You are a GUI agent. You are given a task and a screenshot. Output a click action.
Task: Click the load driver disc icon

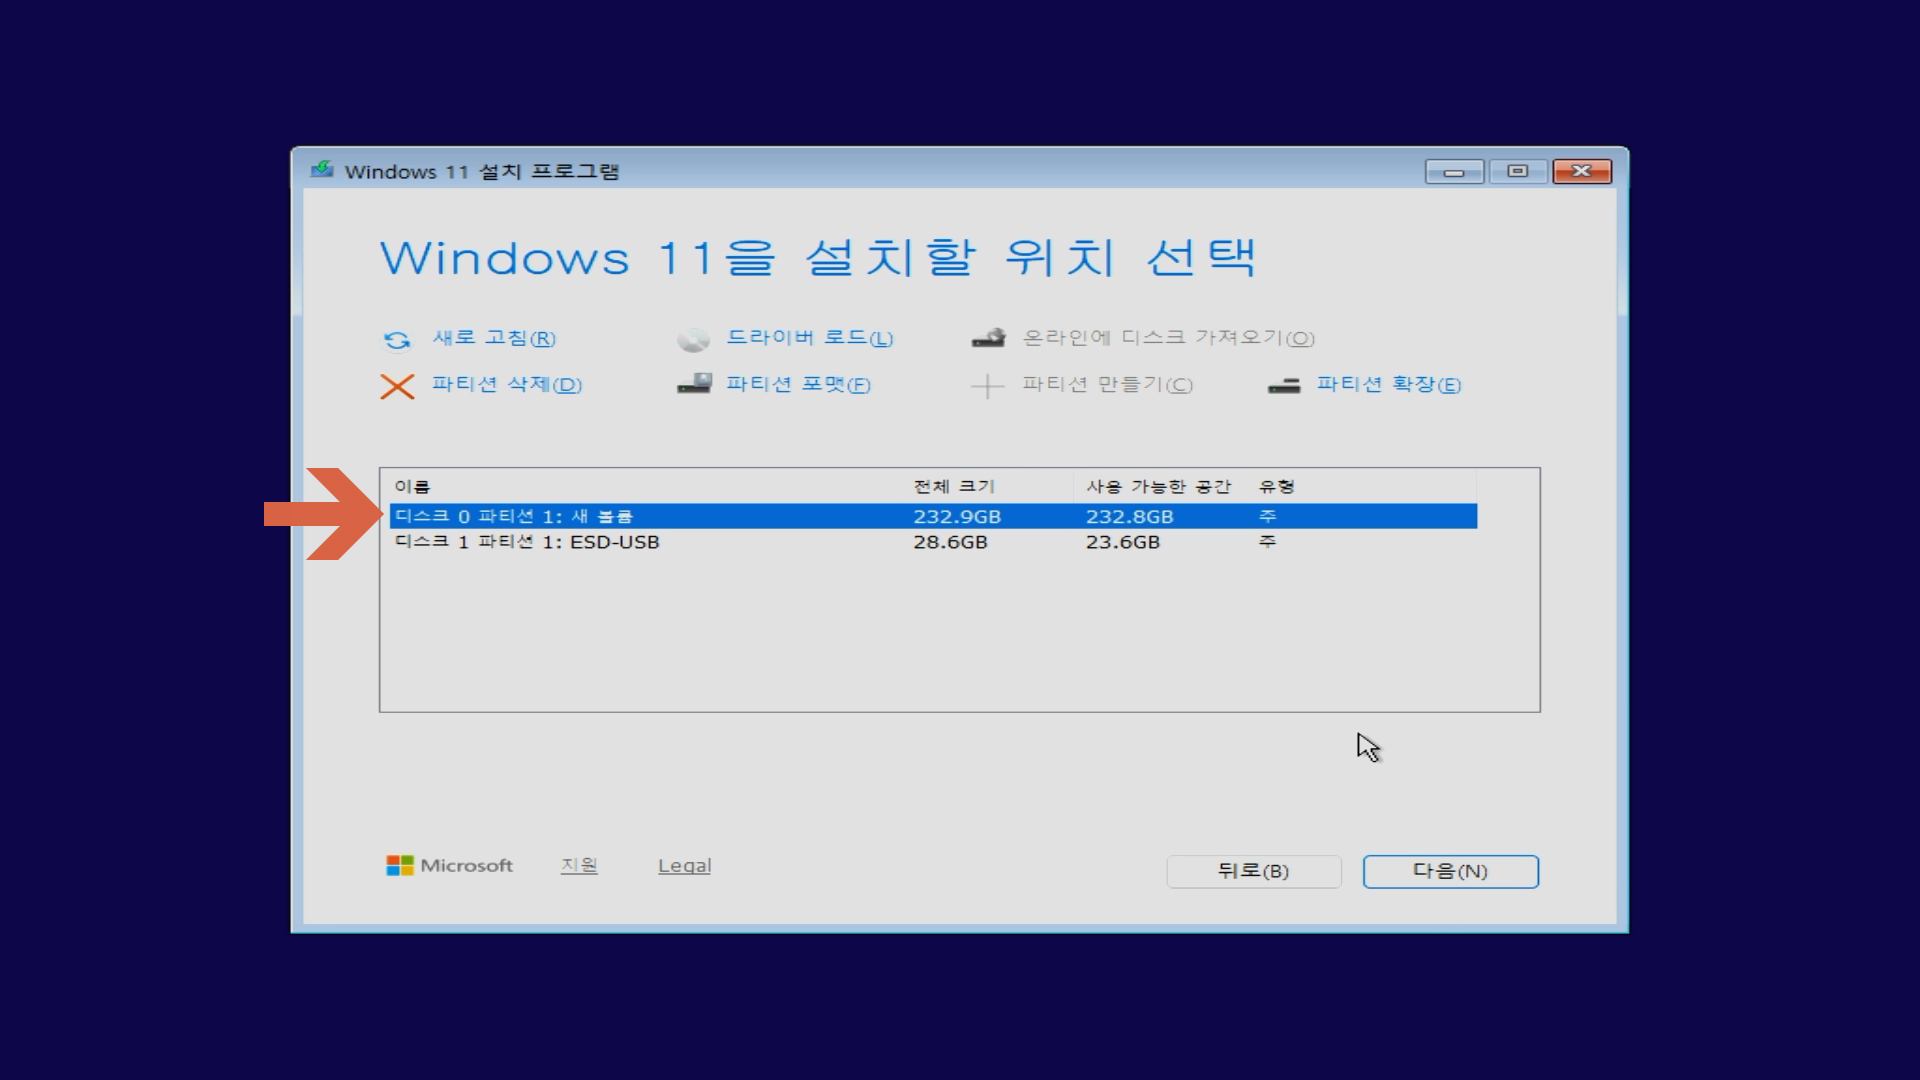pos(693,340)
